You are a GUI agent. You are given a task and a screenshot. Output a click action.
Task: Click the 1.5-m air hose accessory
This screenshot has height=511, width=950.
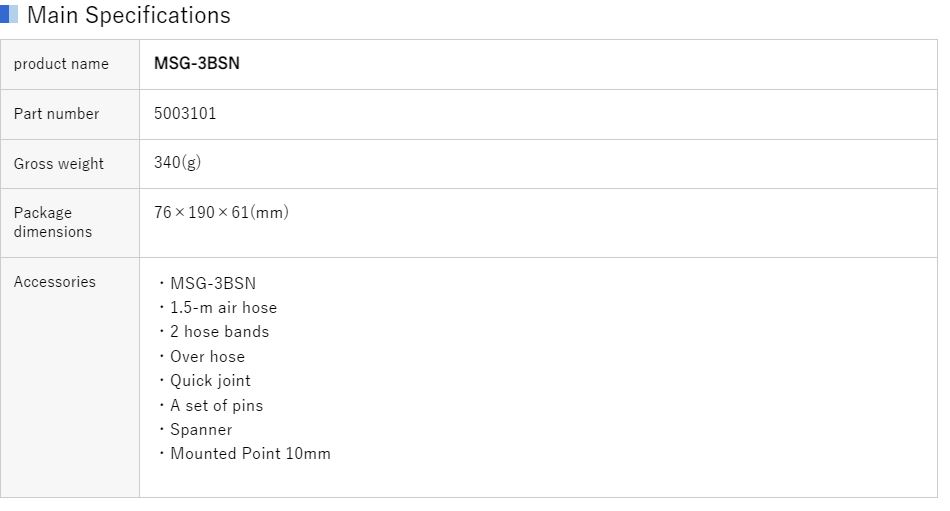tap(223, 308)
